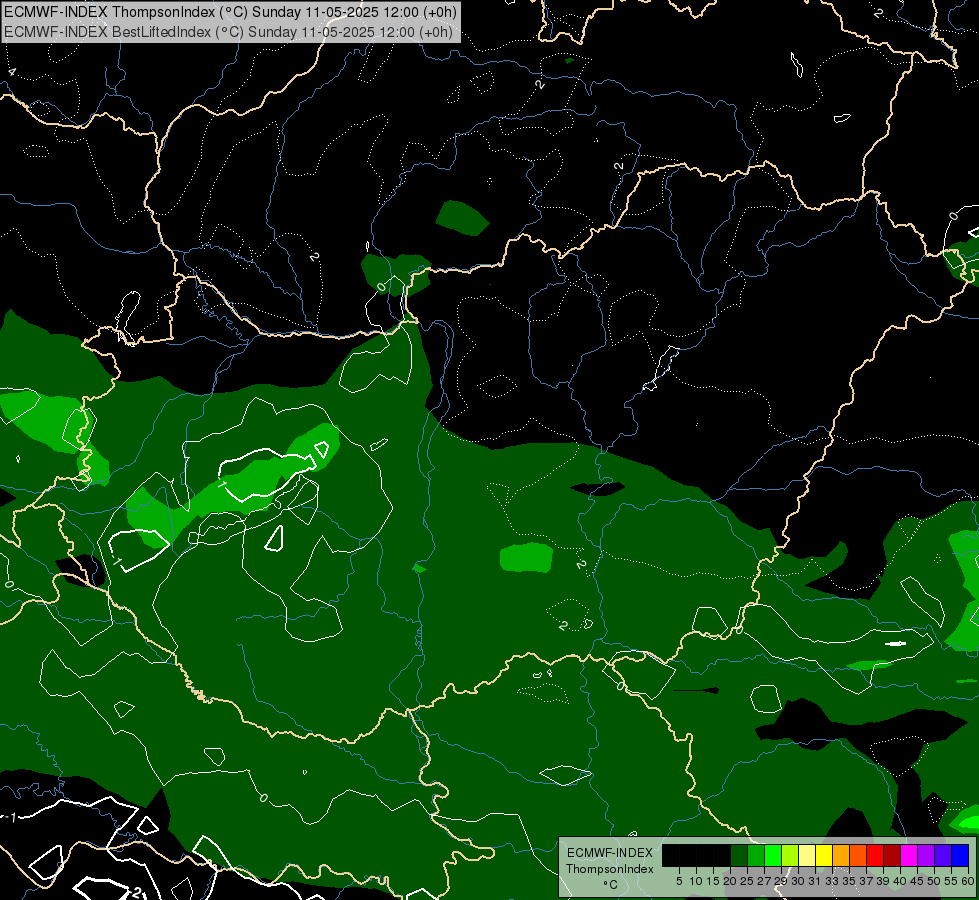
Task: Click legend scale value '55'
Action: [951, 881]
